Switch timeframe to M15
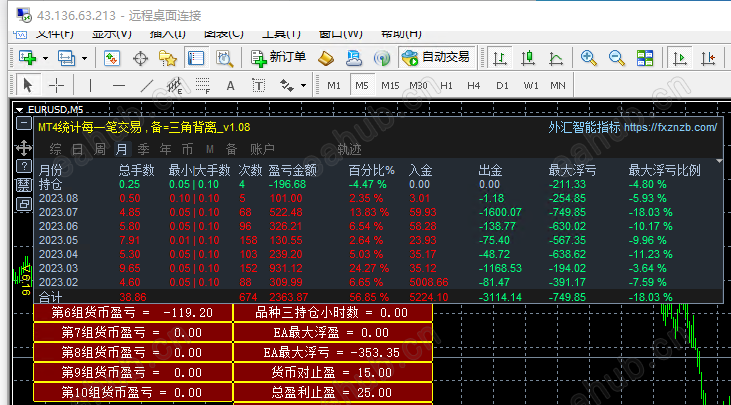This screenshot has width=731, height=405. click(390, 86)
